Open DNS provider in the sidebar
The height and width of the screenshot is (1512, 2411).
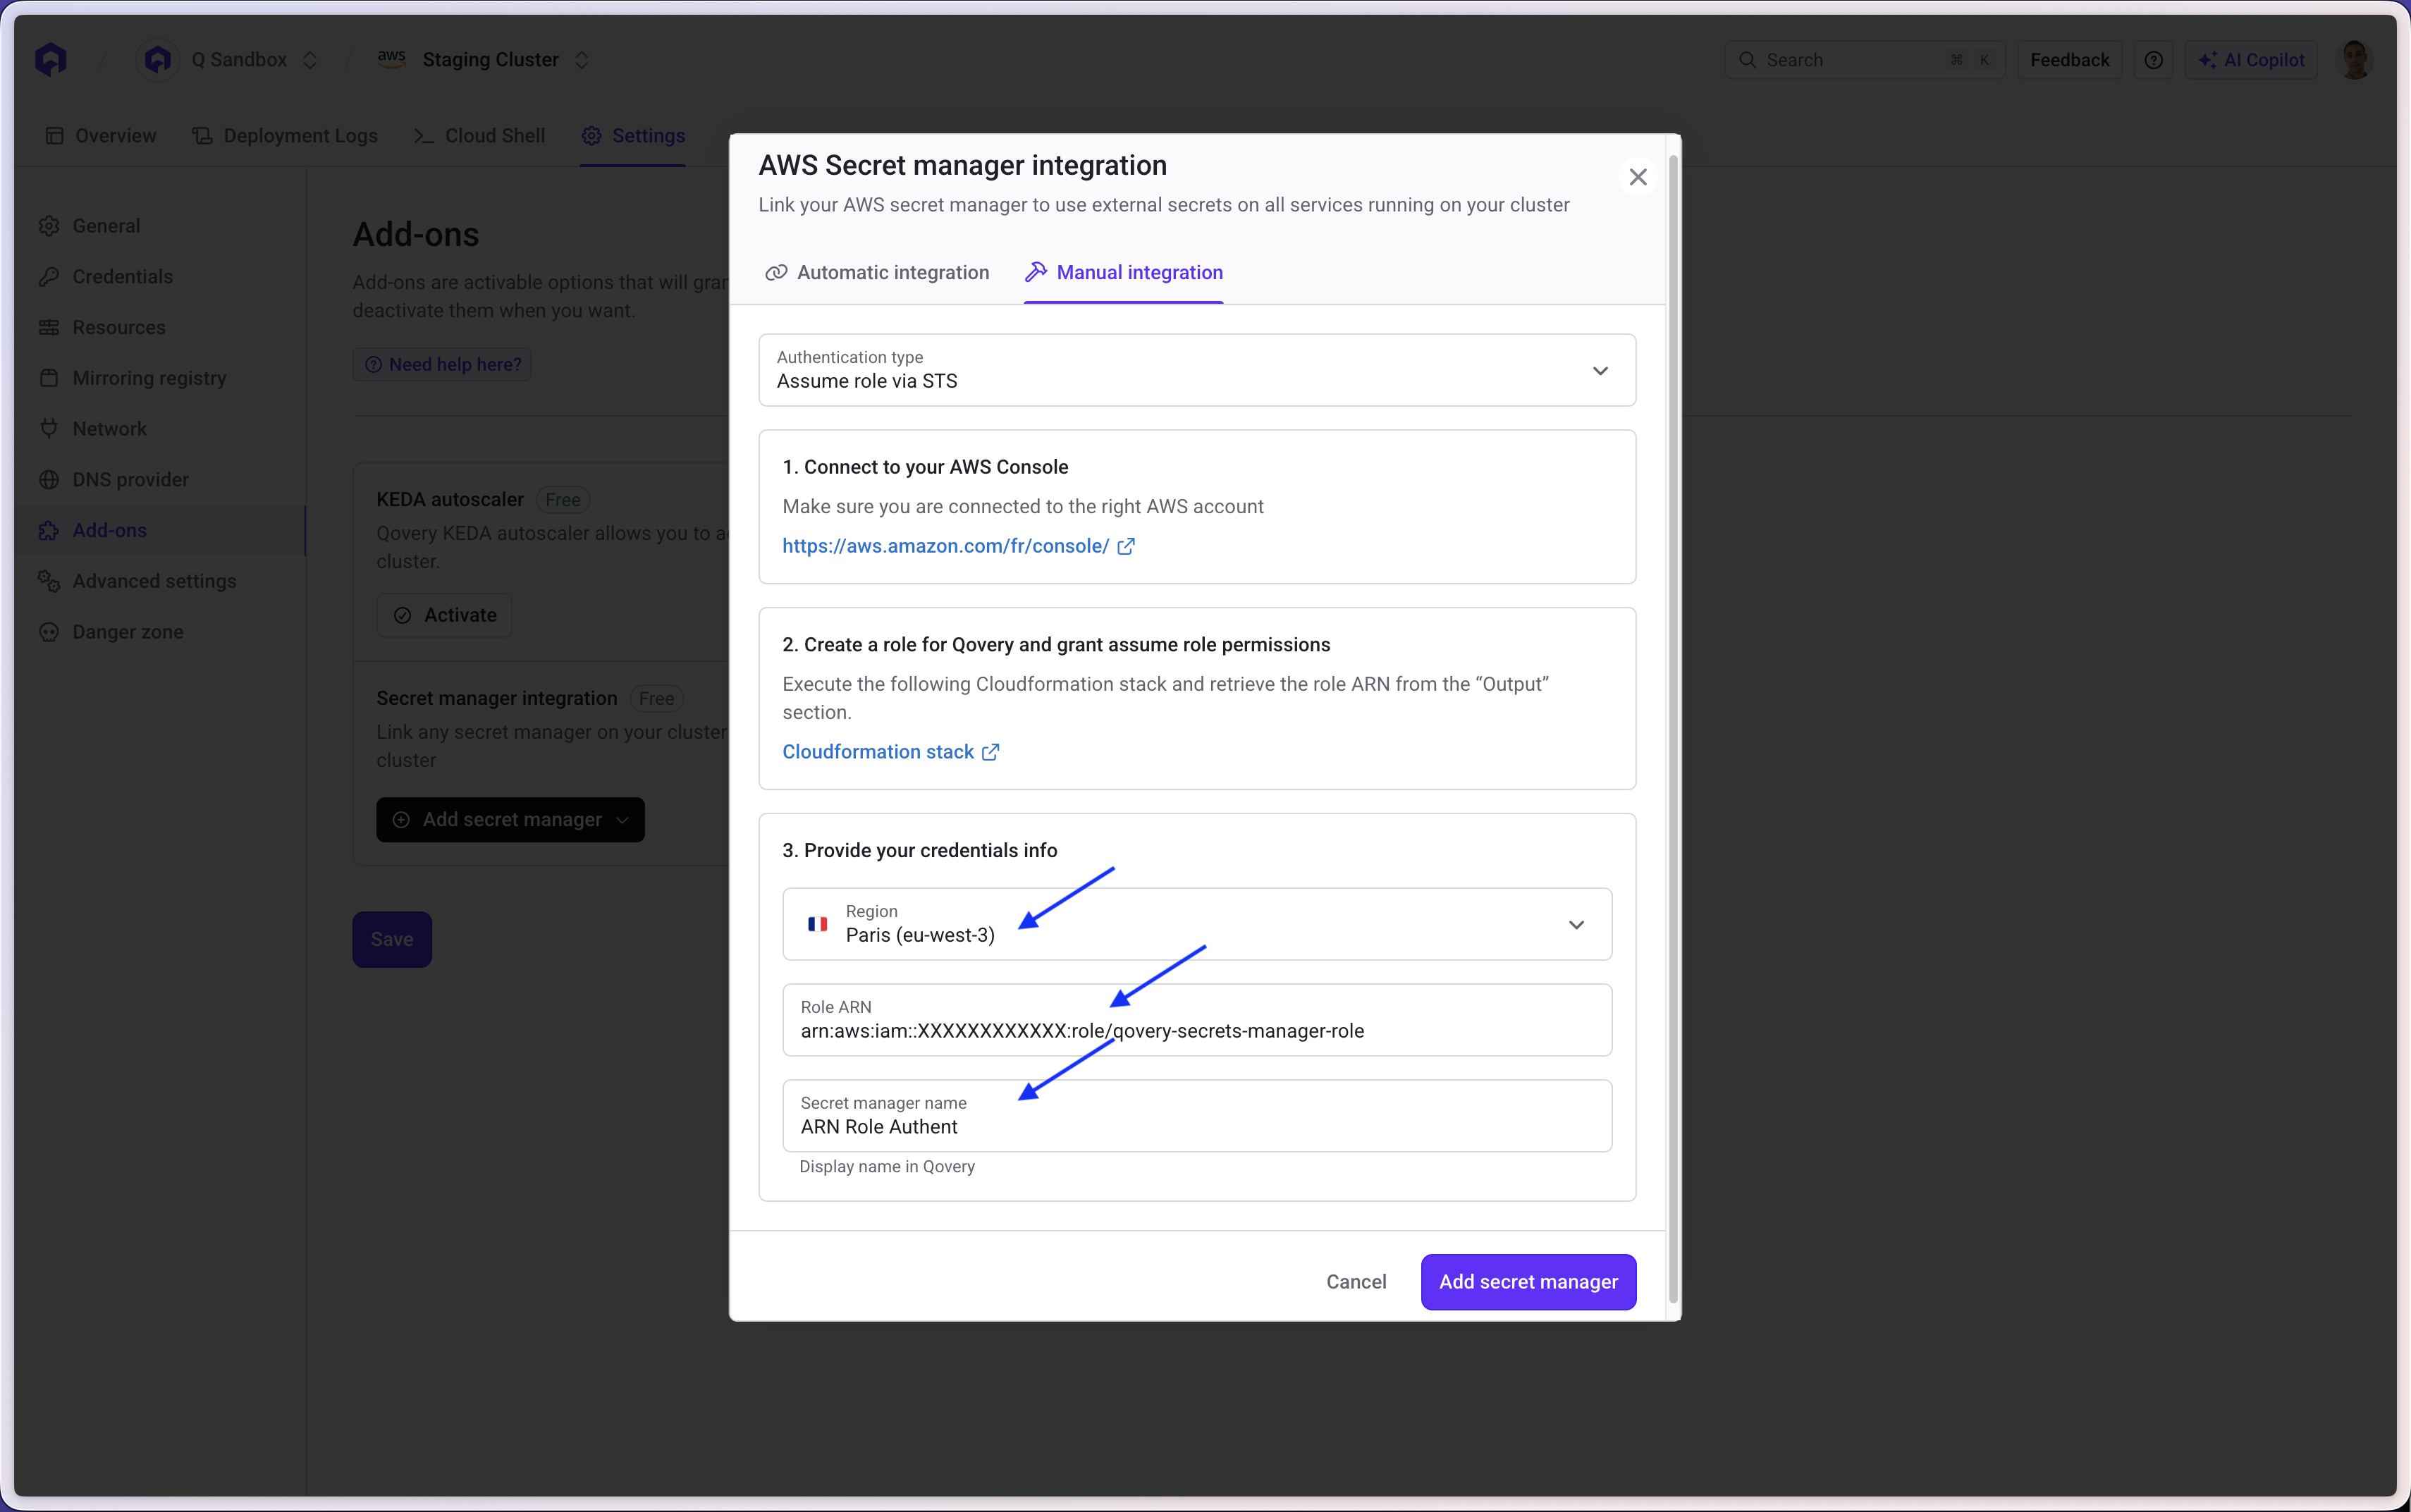click(160, 480)
